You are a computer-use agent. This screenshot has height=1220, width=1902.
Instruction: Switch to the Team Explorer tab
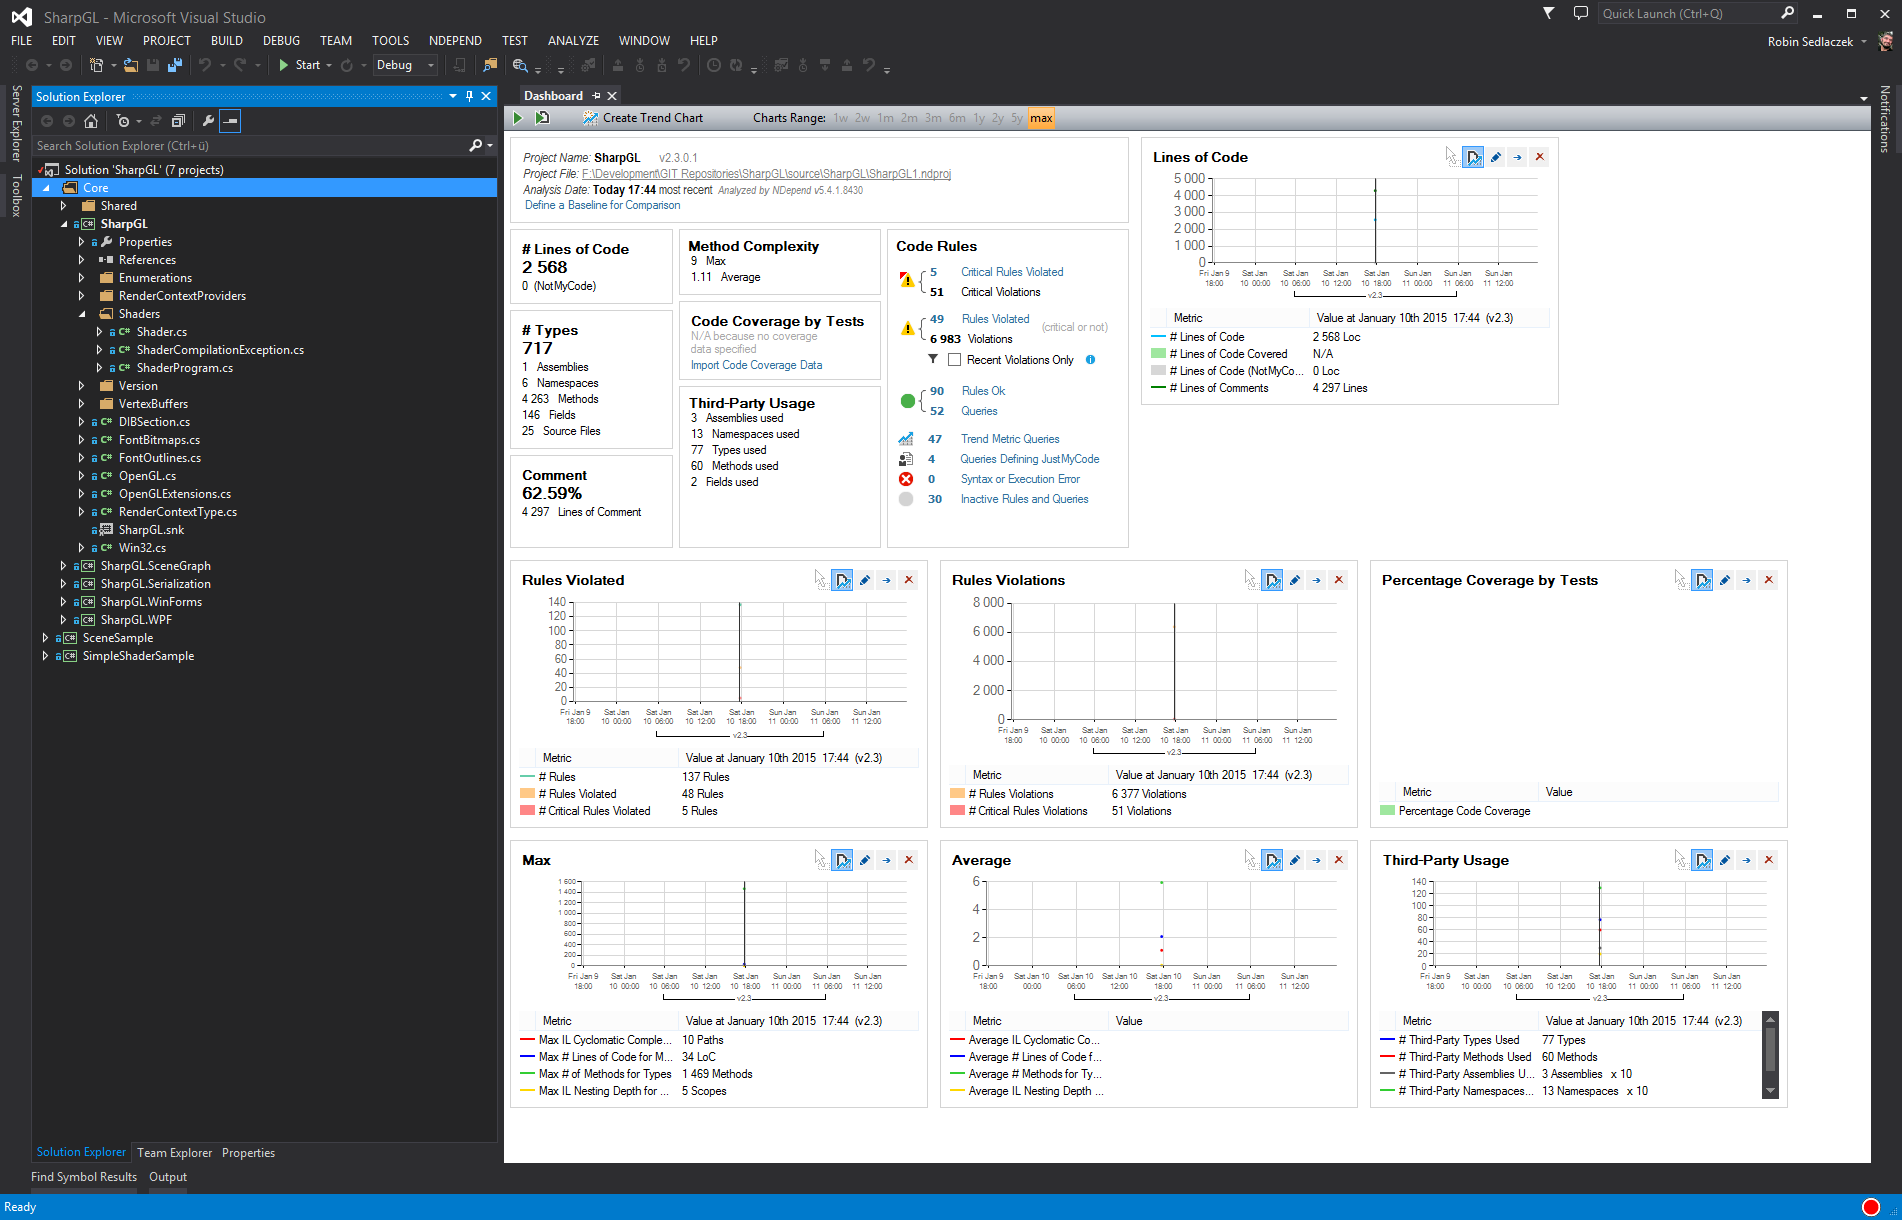(x=174, y=1153)
